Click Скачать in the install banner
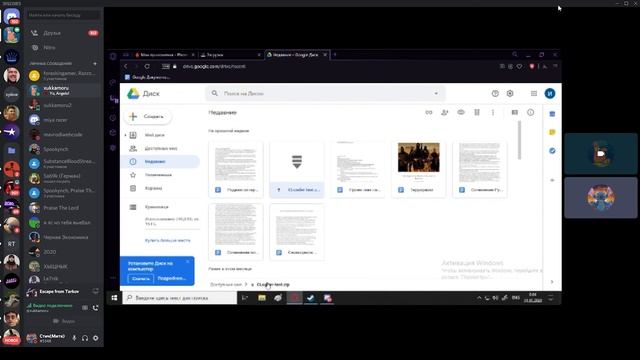Screen dimensions: 640x360 [x=140, y=279]
